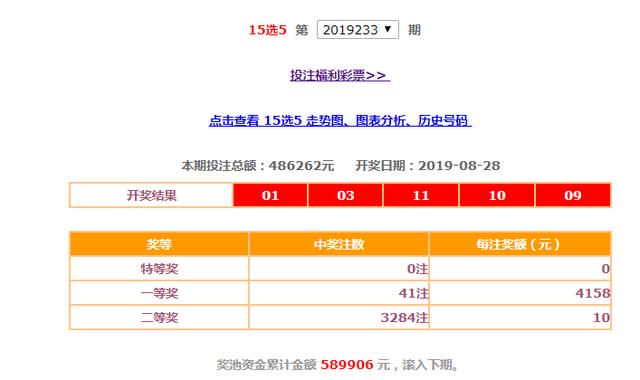Open the 15选5 走势图 analysis link
The image size is (640, 380).
click(x=340, y=121)
